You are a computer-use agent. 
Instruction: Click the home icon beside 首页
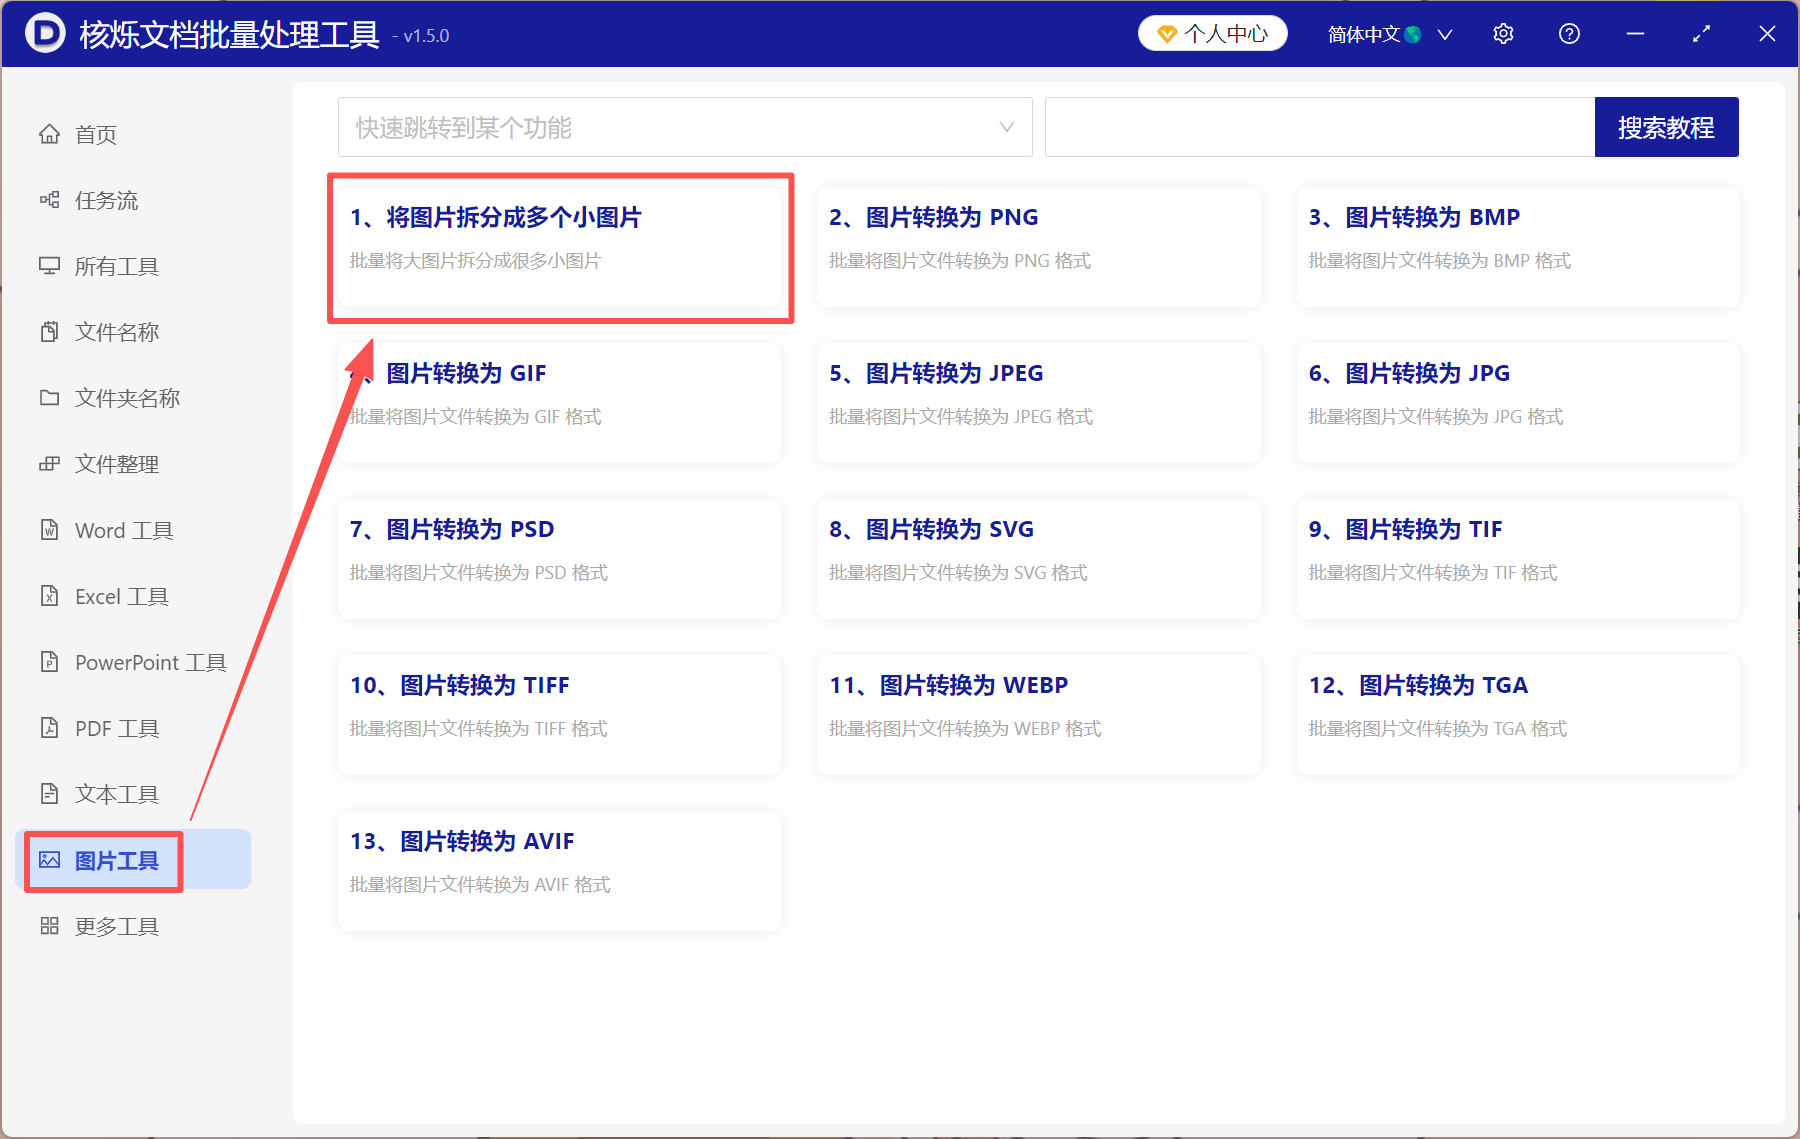click(49, 134)
